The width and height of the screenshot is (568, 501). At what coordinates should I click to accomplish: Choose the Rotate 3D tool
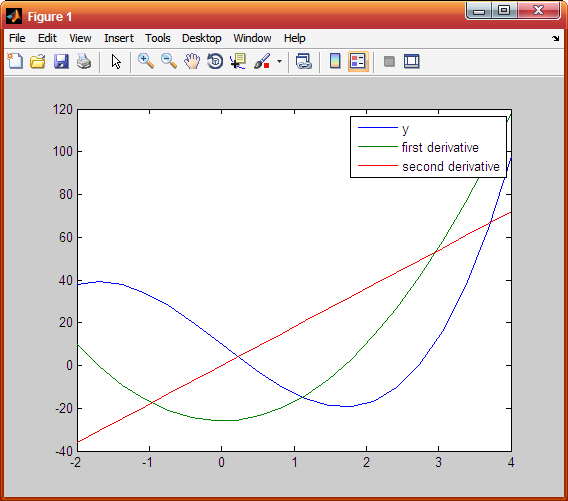[215, 61]
